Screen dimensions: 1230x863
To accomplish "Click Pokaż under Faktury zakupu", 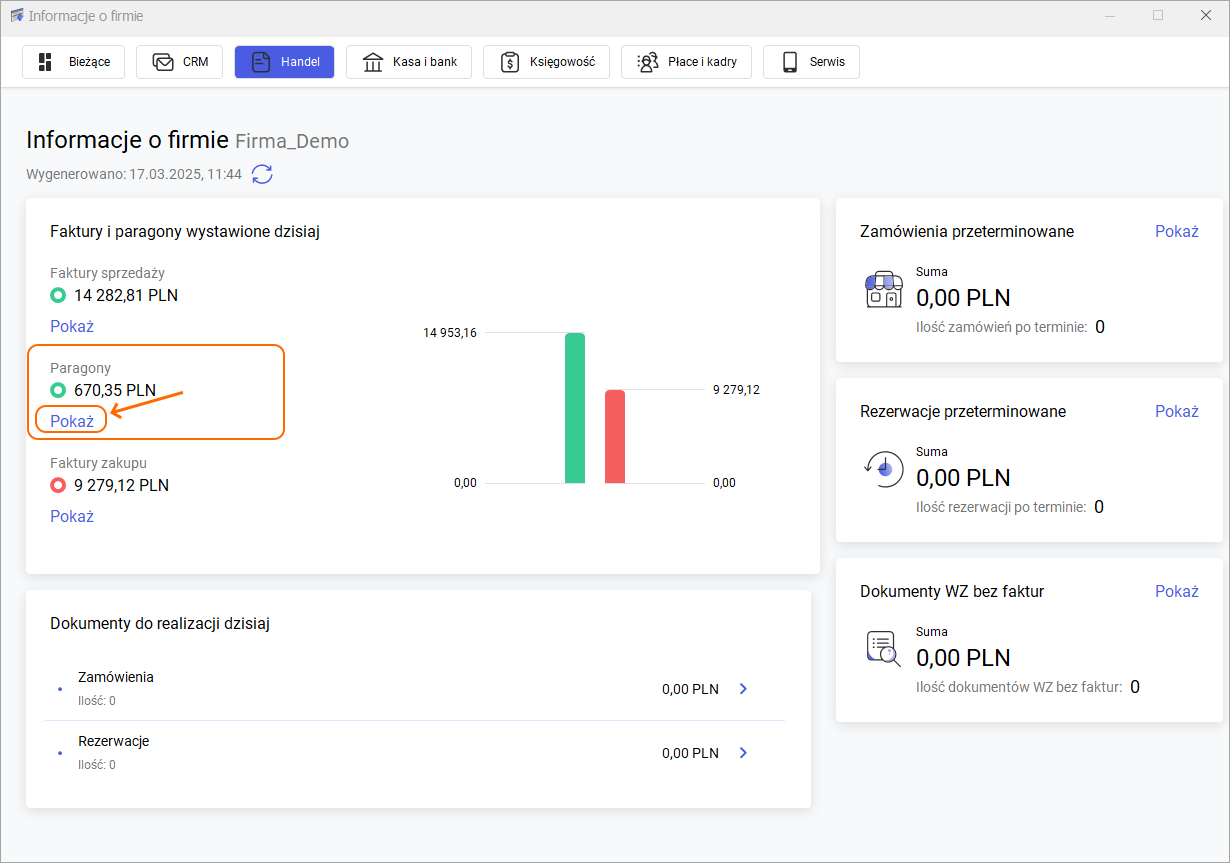I will [x=72, y=516].
